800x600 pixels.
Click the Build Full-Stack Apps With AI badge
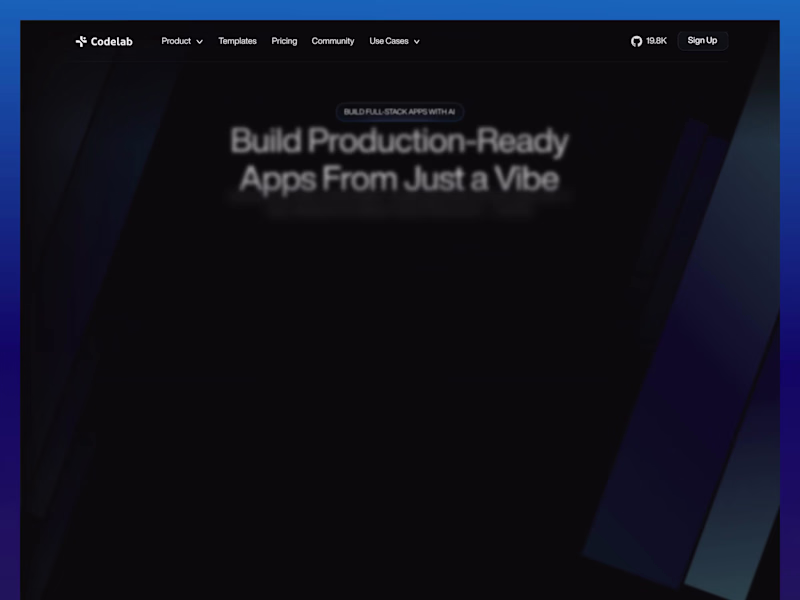399,112
